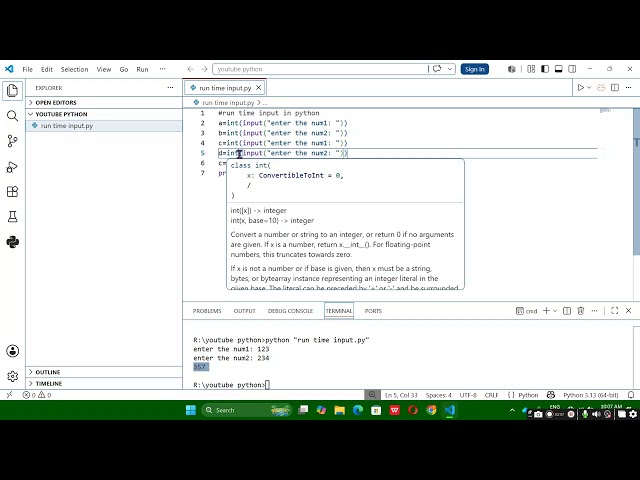This screenshot has width=640, height=480.
Task: Switch to the Output panel tab
Action: 244,311
